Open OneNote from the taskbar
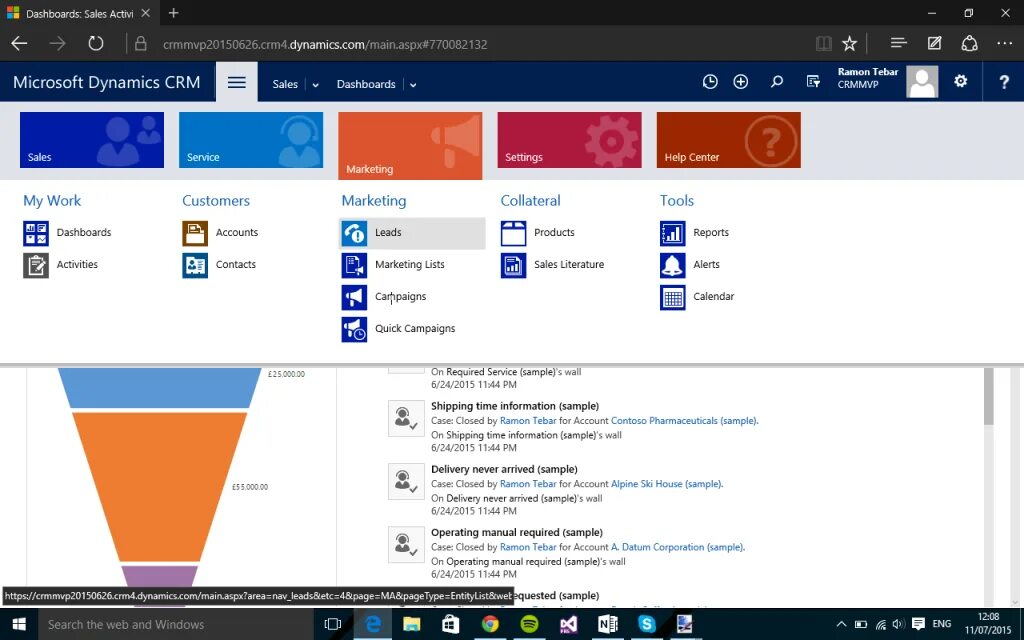Image resolution: width=1024 pixels, height=640 pixels. pyautogui.click(x=607, y=624)
